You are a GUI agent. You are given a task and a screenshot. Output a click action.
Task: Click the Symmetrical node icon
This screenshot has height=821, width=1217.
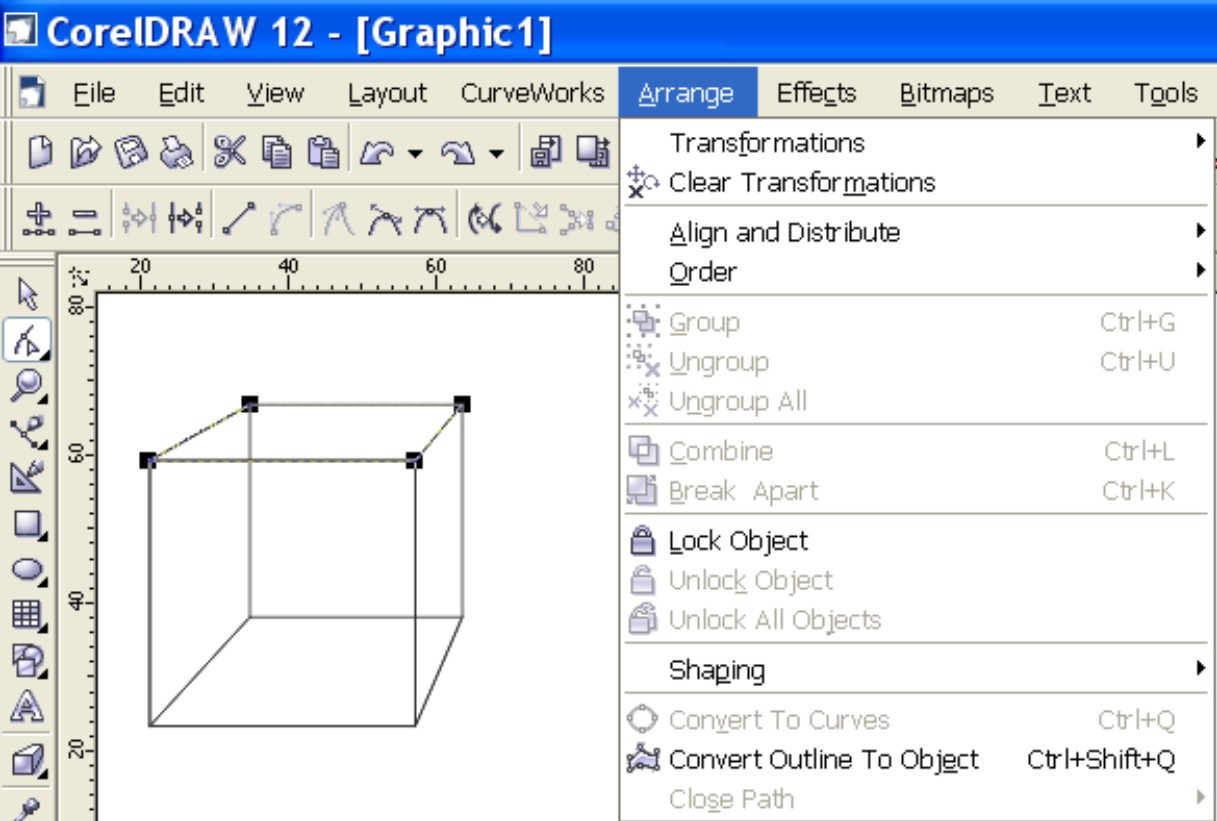click(x=431, y=218)
